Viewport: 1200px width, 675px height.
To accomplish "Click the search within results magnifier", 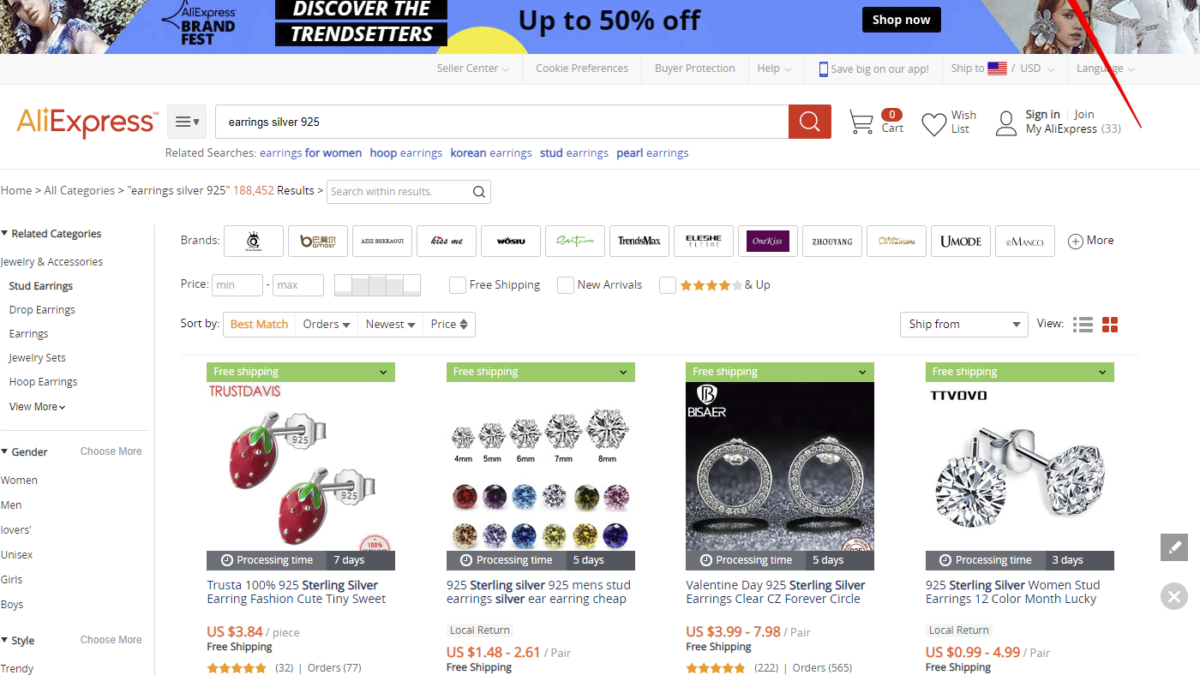I will [x=479, y=192].
